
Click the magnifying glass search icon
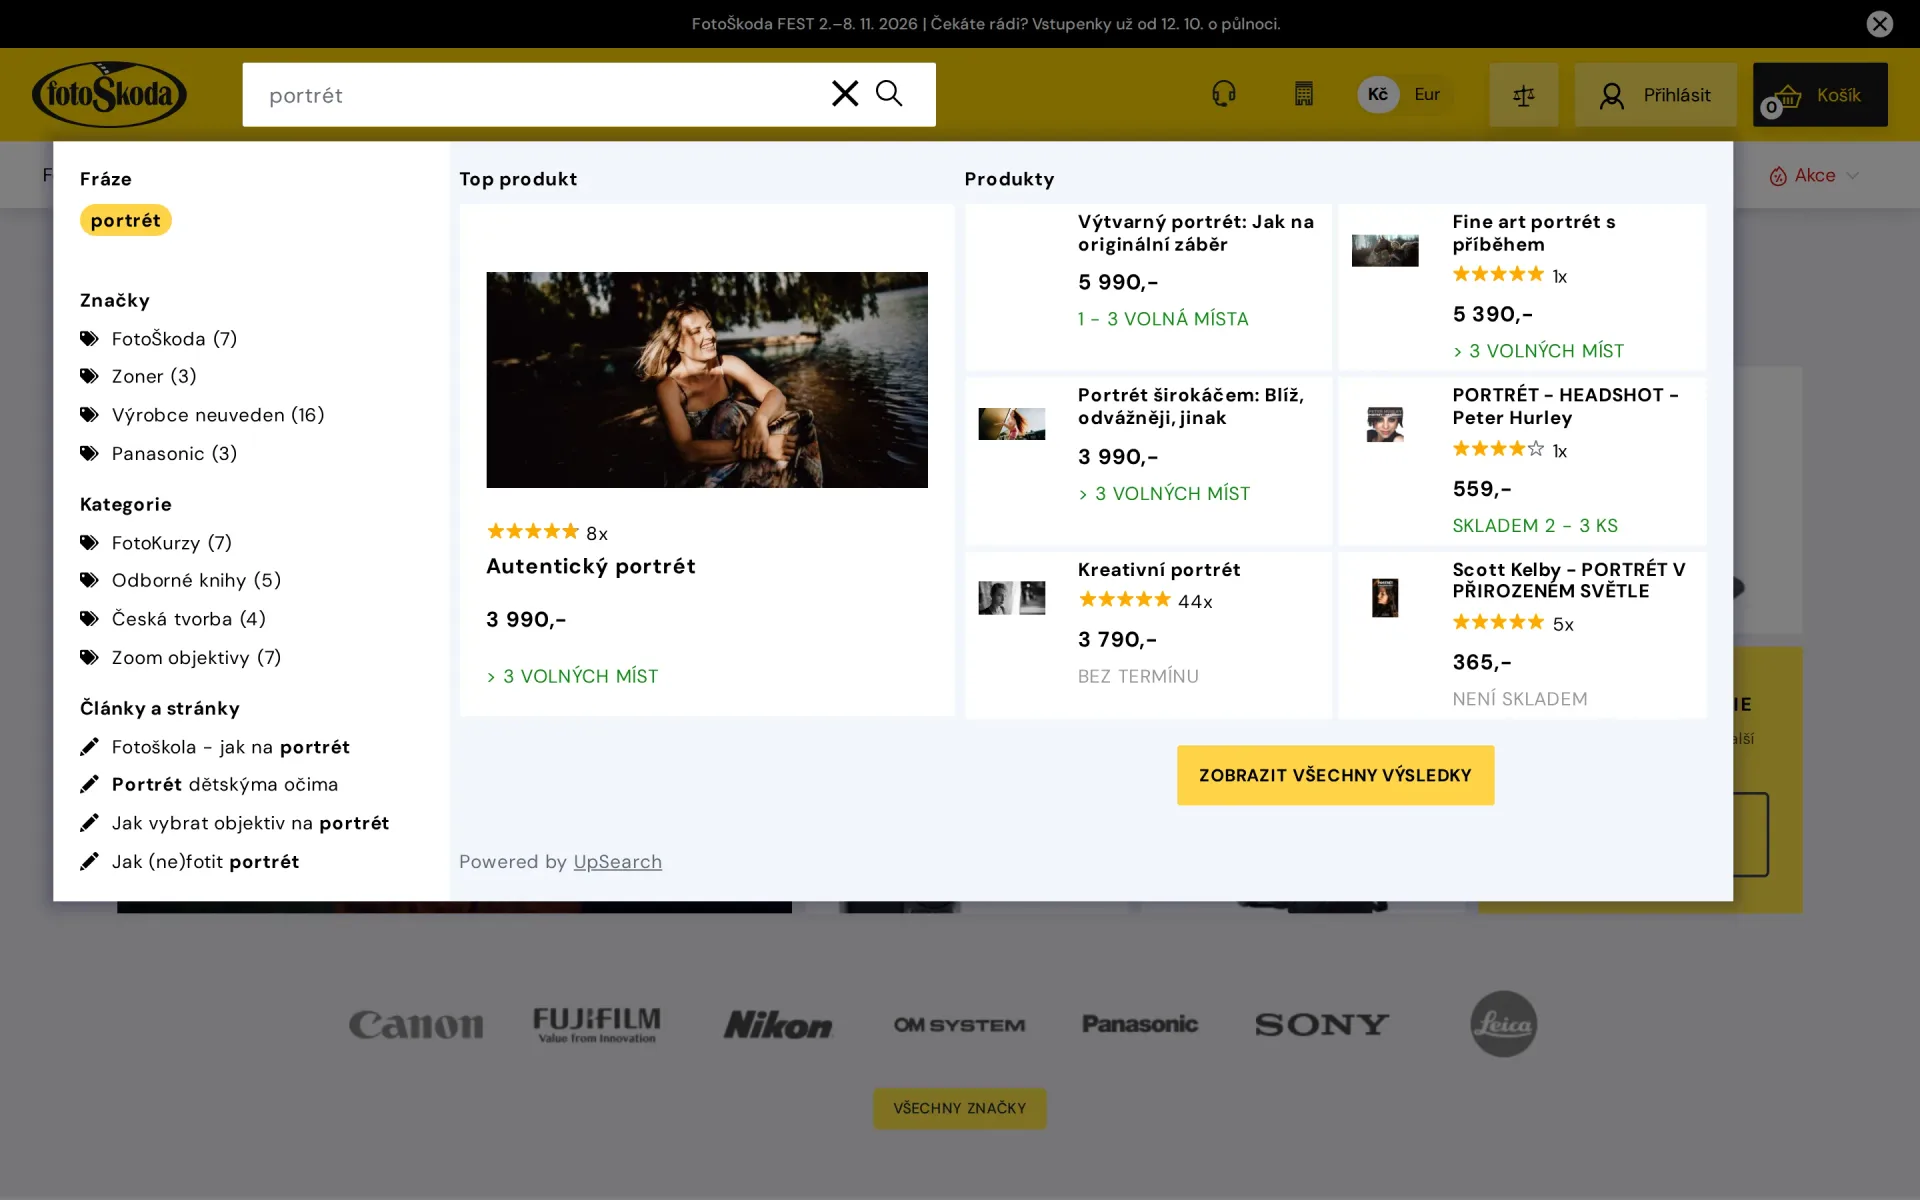click(889, 94)
